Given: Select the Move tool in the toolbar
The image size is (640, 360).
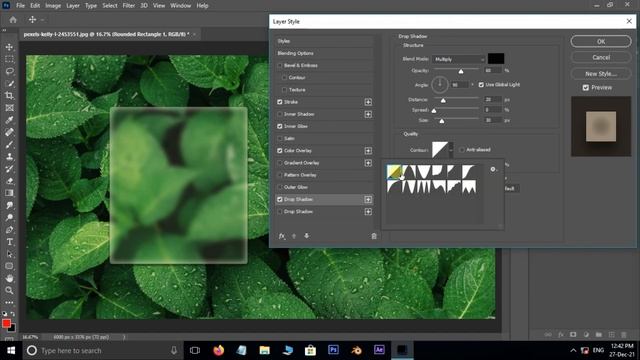Looking at the screenshot, I should (x=9, y=47).
